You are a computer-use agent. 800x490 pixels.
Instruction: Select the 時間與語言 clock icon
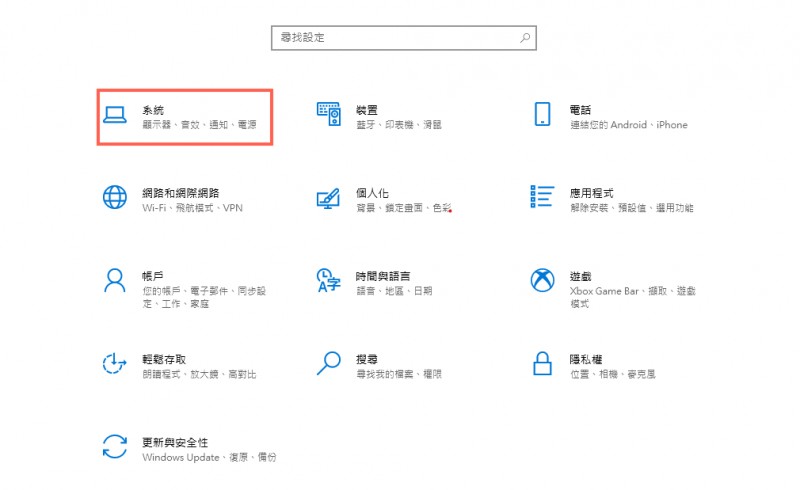pyautogui.click(x=328, y=280)
